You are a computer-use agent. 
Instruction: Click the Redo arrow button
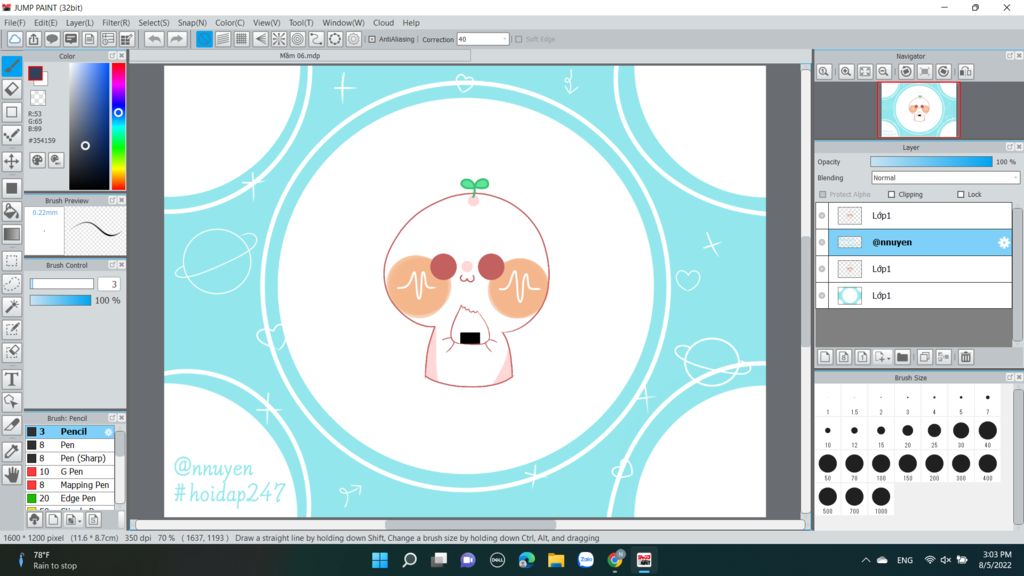coord(176,39)
